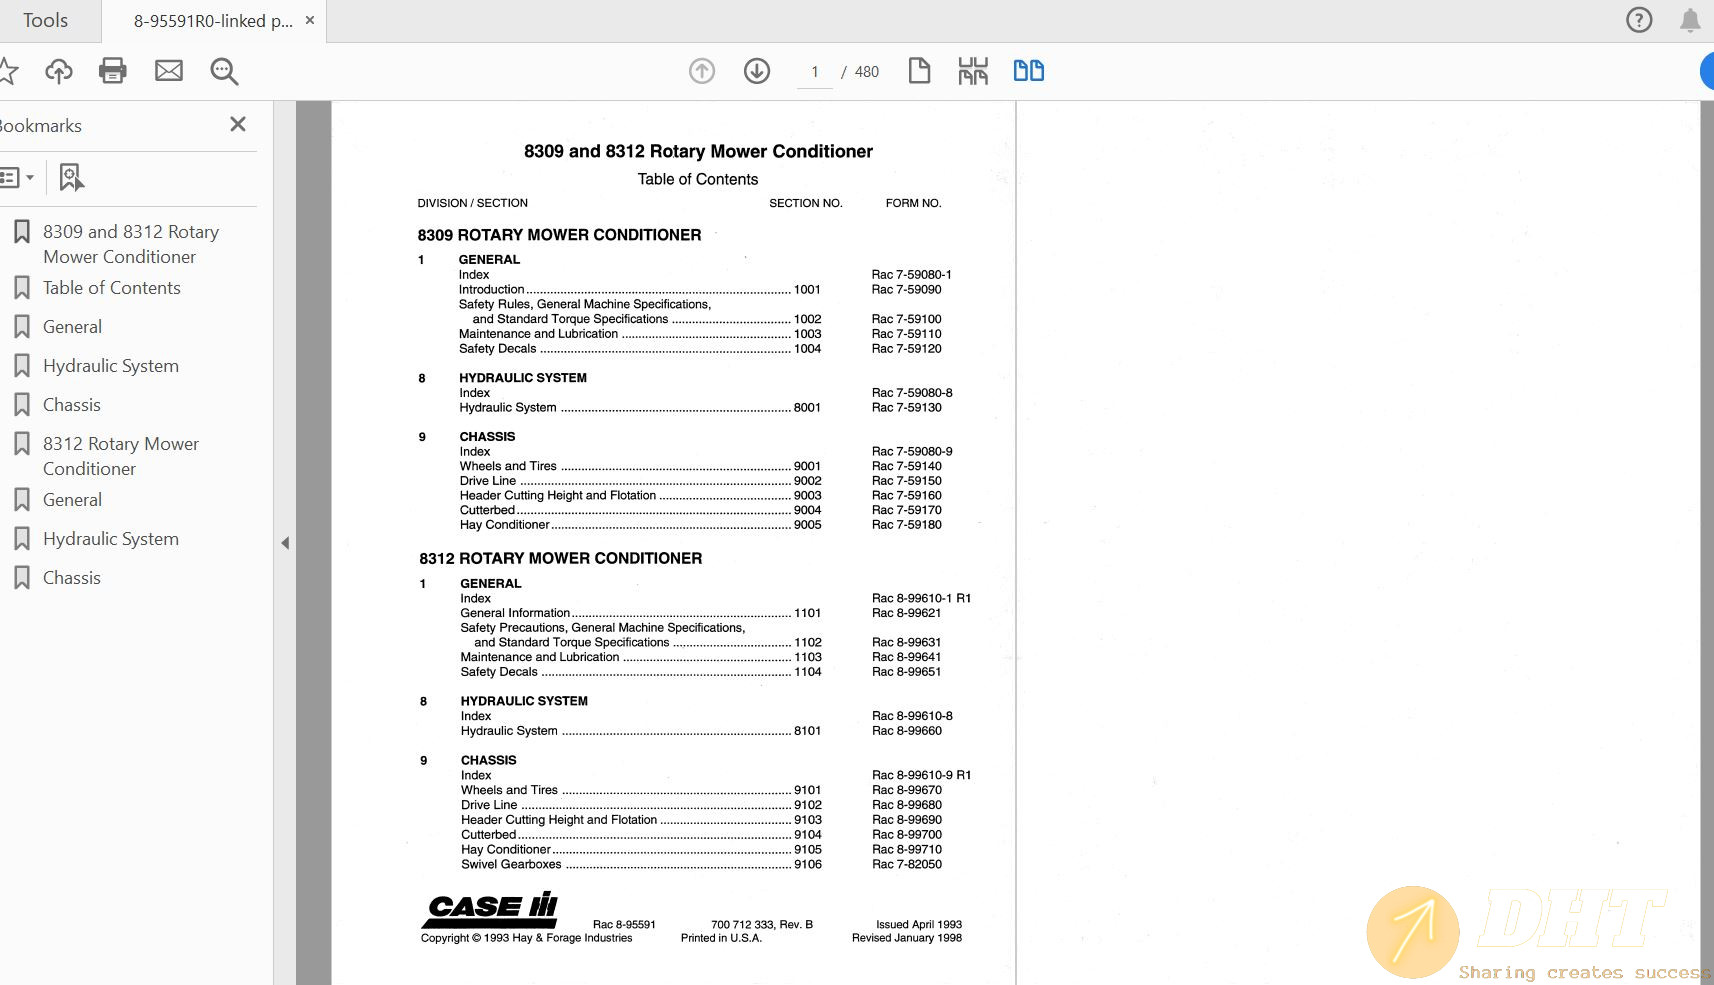
Task: Email the document as attachment
Action: 168,70
